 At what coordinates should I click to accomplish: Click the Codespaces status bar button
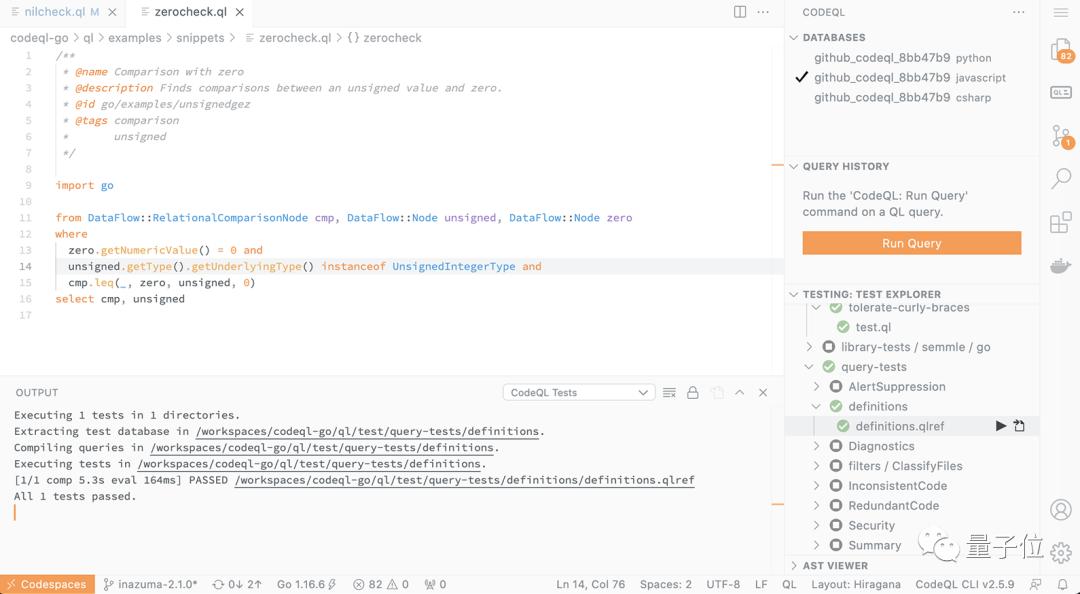click(47, 584)
